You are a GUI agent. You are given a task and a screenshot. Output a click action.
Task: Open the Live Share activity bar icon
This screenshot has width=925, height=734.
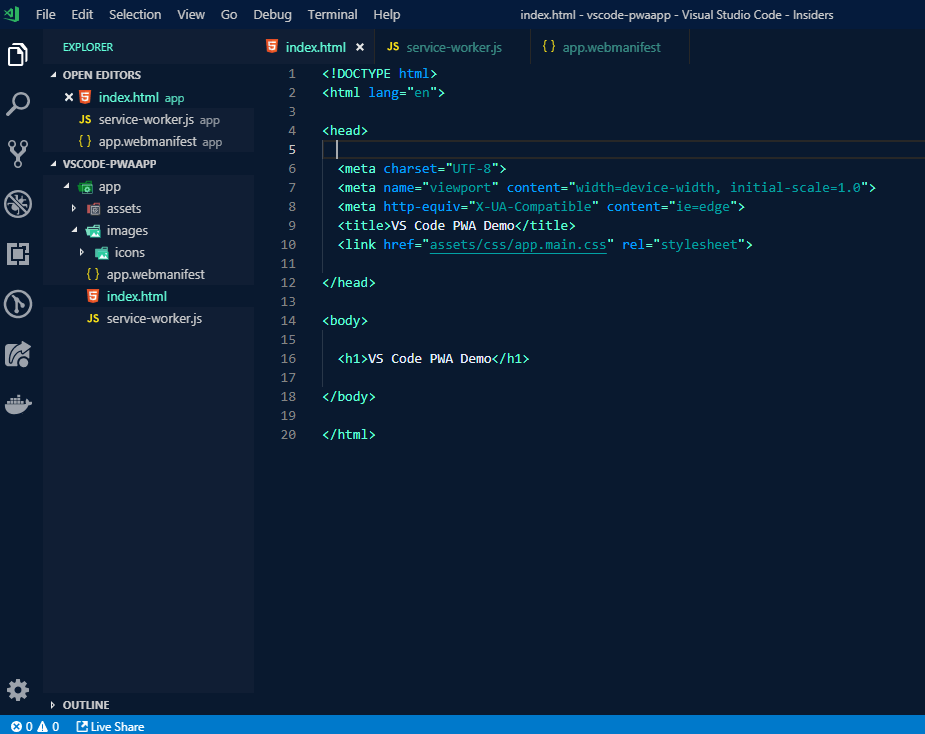tap(18, 355)
